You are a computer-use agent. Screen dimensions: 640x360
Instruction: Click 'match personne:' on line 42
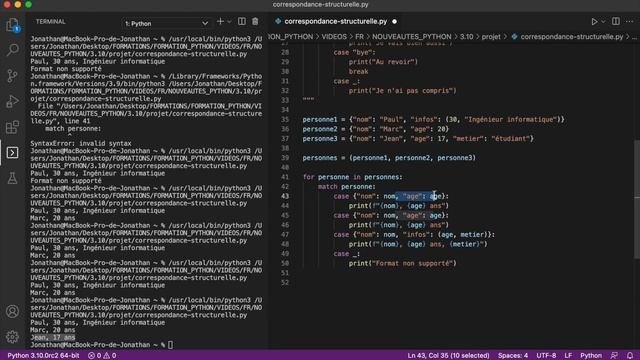point(347,187)
